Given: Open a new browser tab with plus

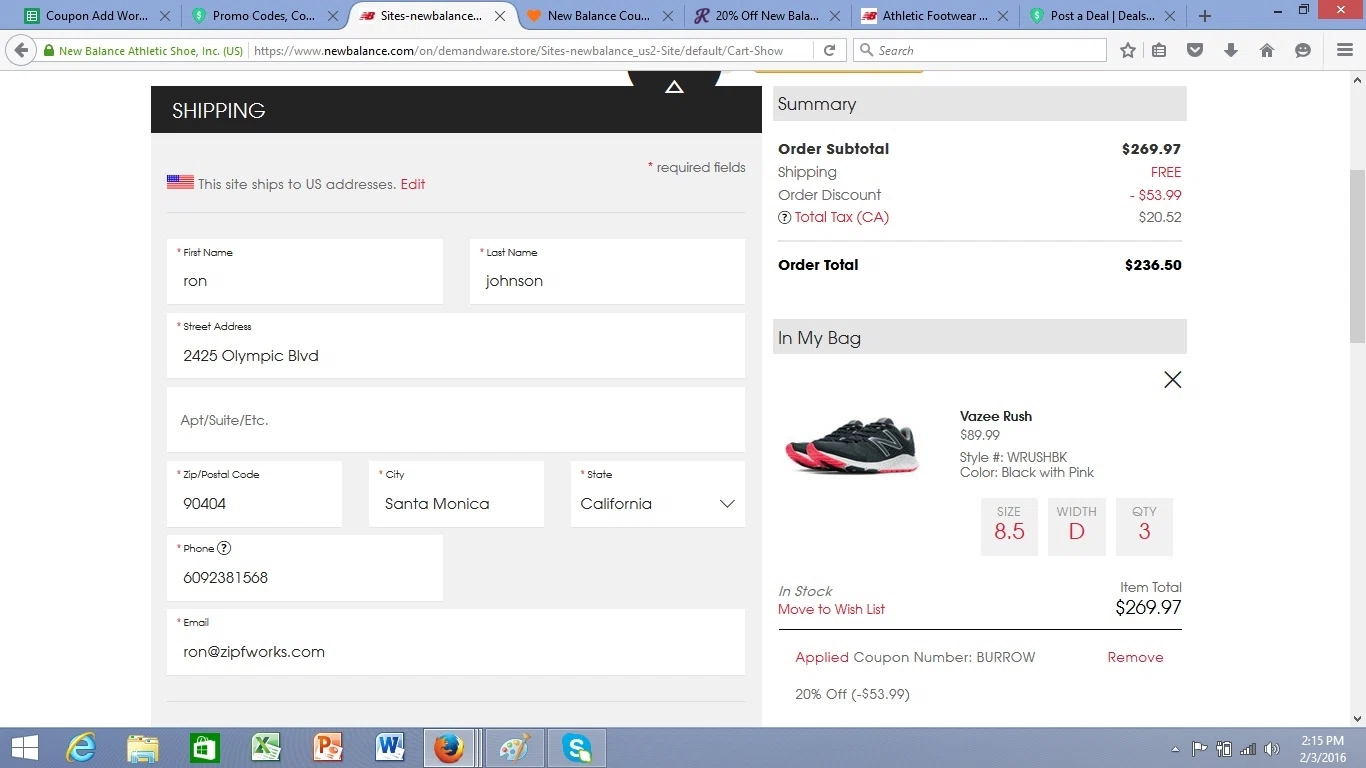Looking at the screenshot, I should pyautogui.click(x=1205, y=16).
